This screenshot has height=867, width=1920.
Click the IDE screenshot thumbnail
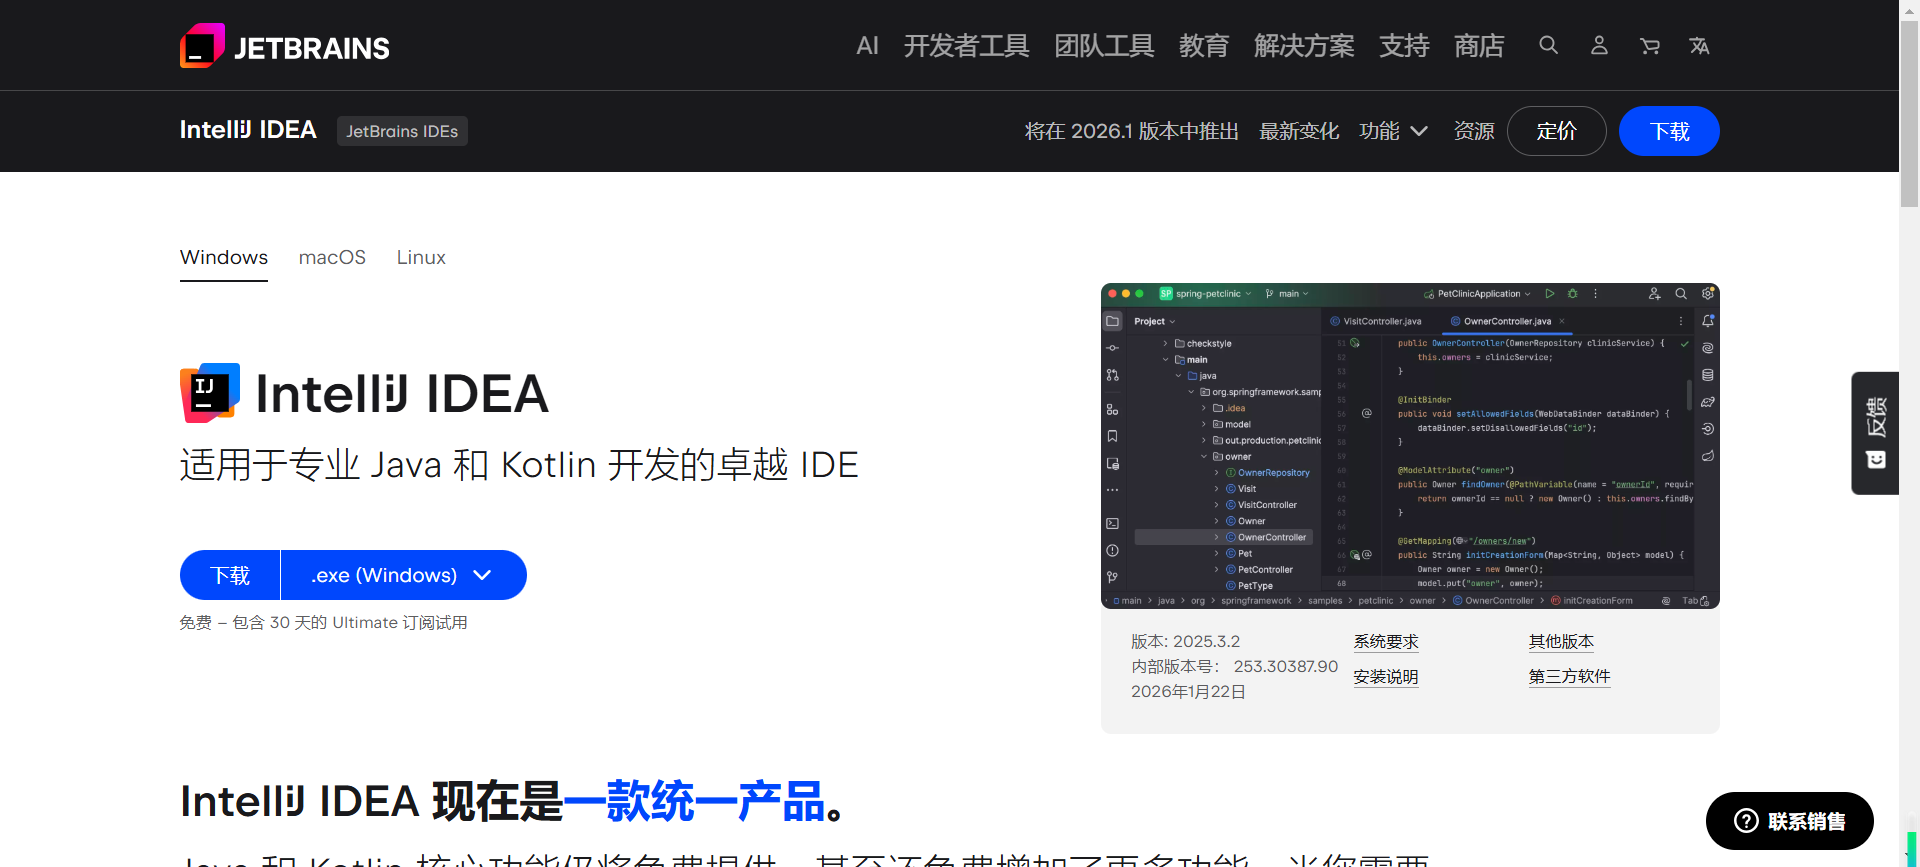click(1410, 446)
